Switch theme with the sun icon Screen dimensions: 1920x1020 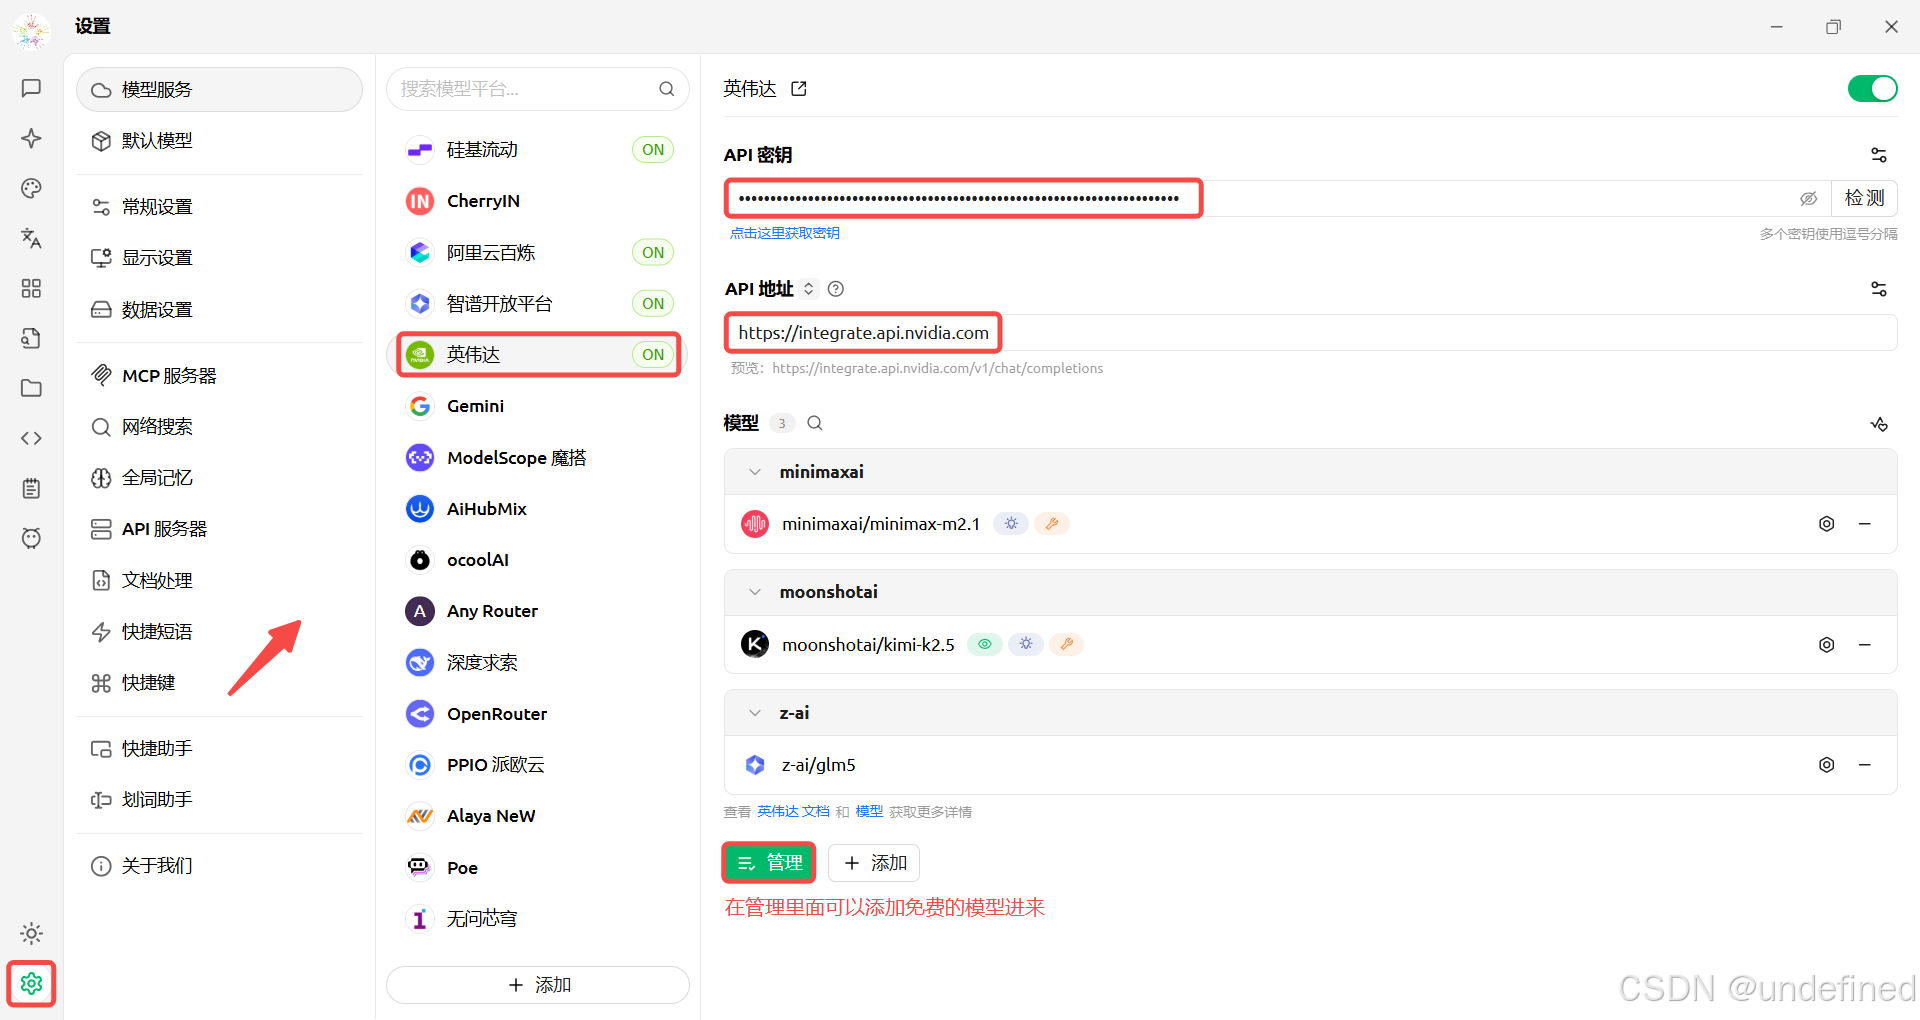[x=31, y=933]
